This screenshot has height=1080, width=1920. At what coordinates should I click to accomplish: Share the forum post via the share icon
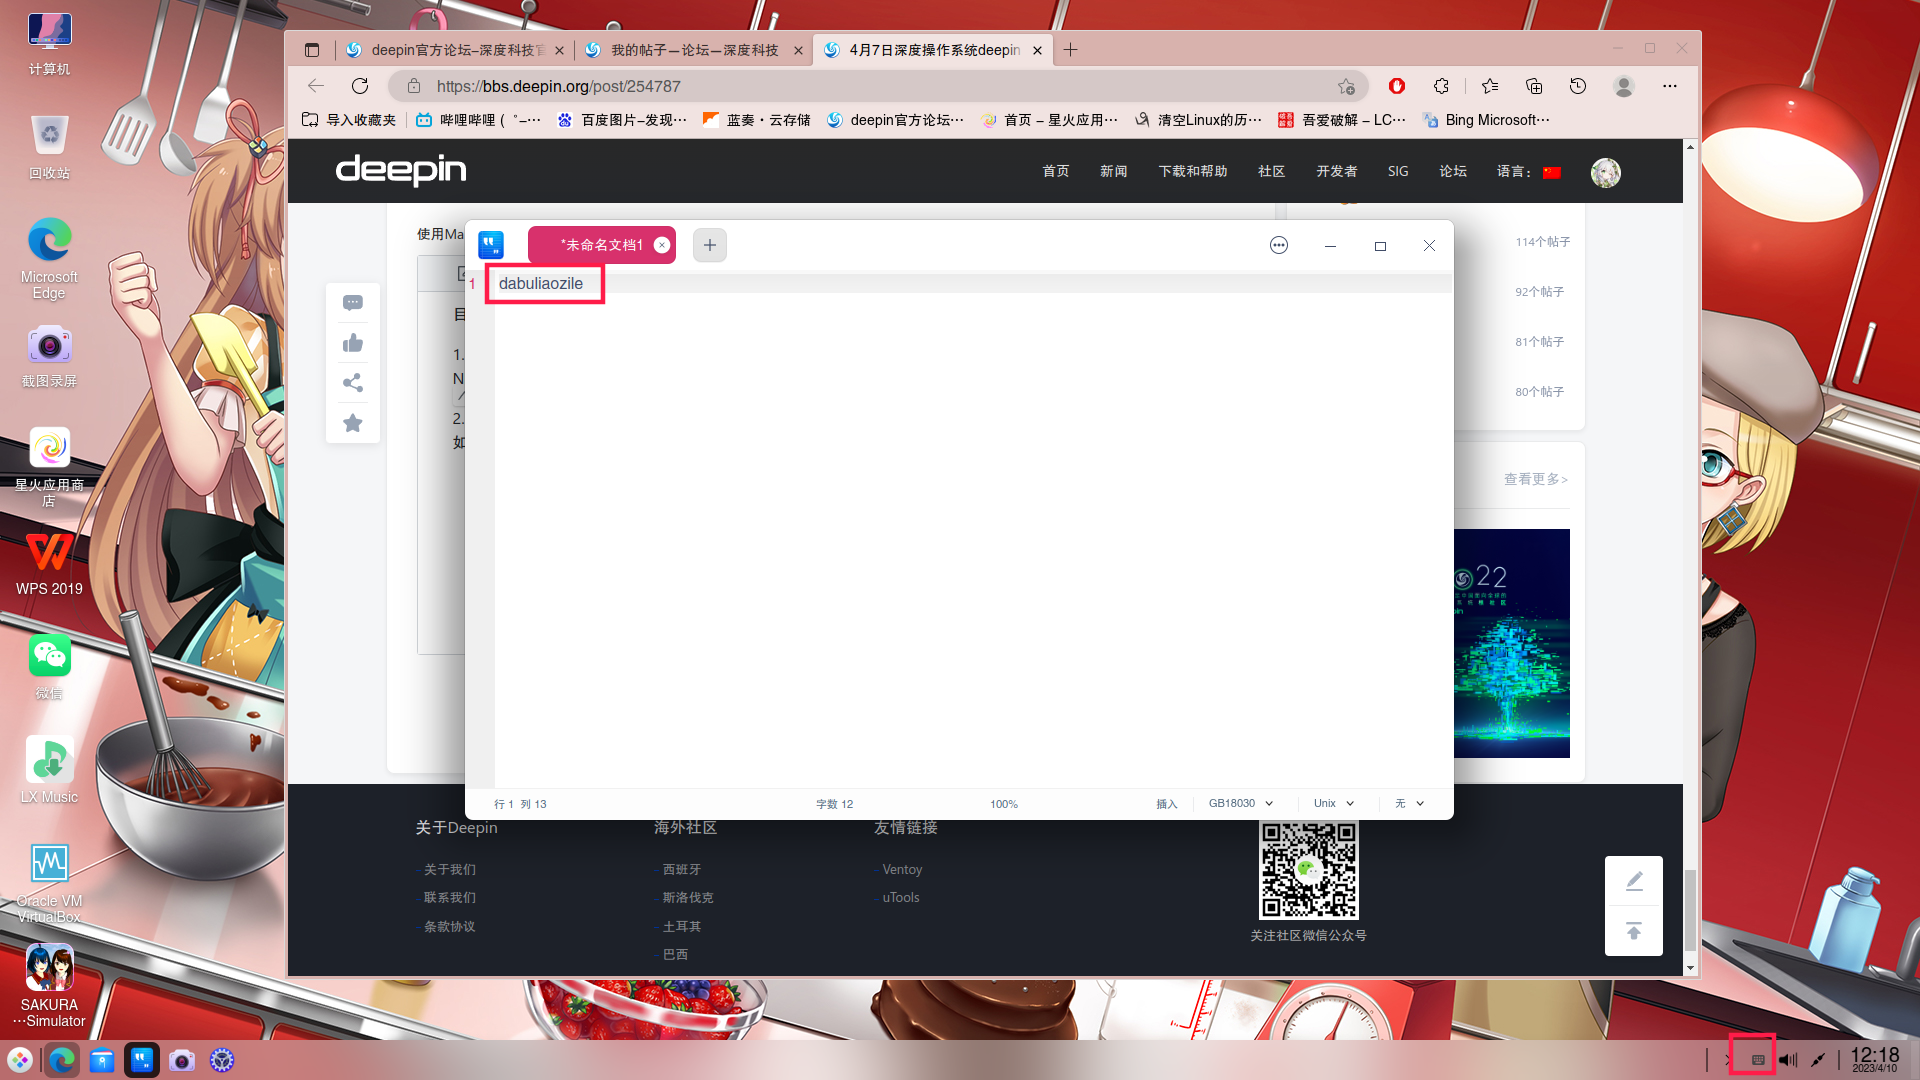[x=352, y=383]
